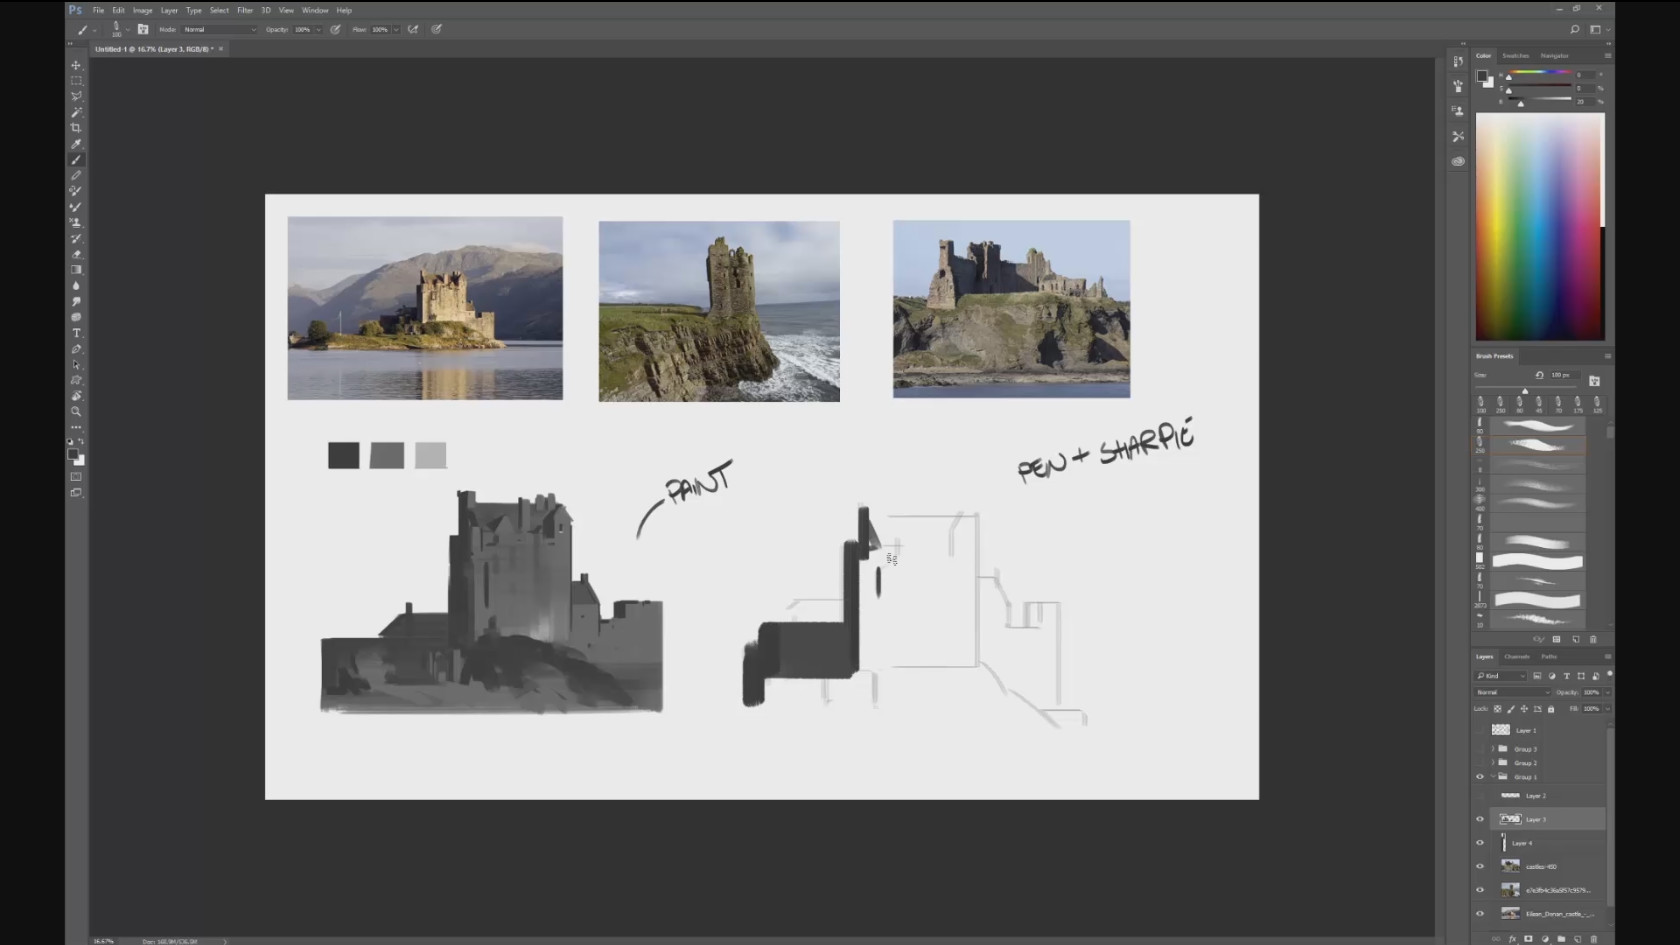The height and width of the screenshot is (945, 1680).
Task: Show Group 3 visibility
Action: tap(1480, 749)
